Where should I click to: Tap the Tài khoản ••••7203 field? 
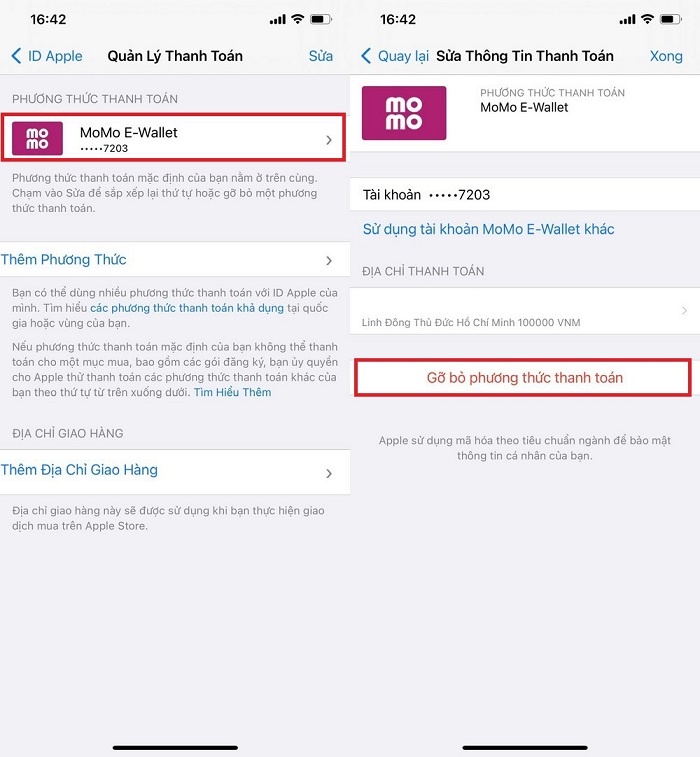tap(525, 195)
